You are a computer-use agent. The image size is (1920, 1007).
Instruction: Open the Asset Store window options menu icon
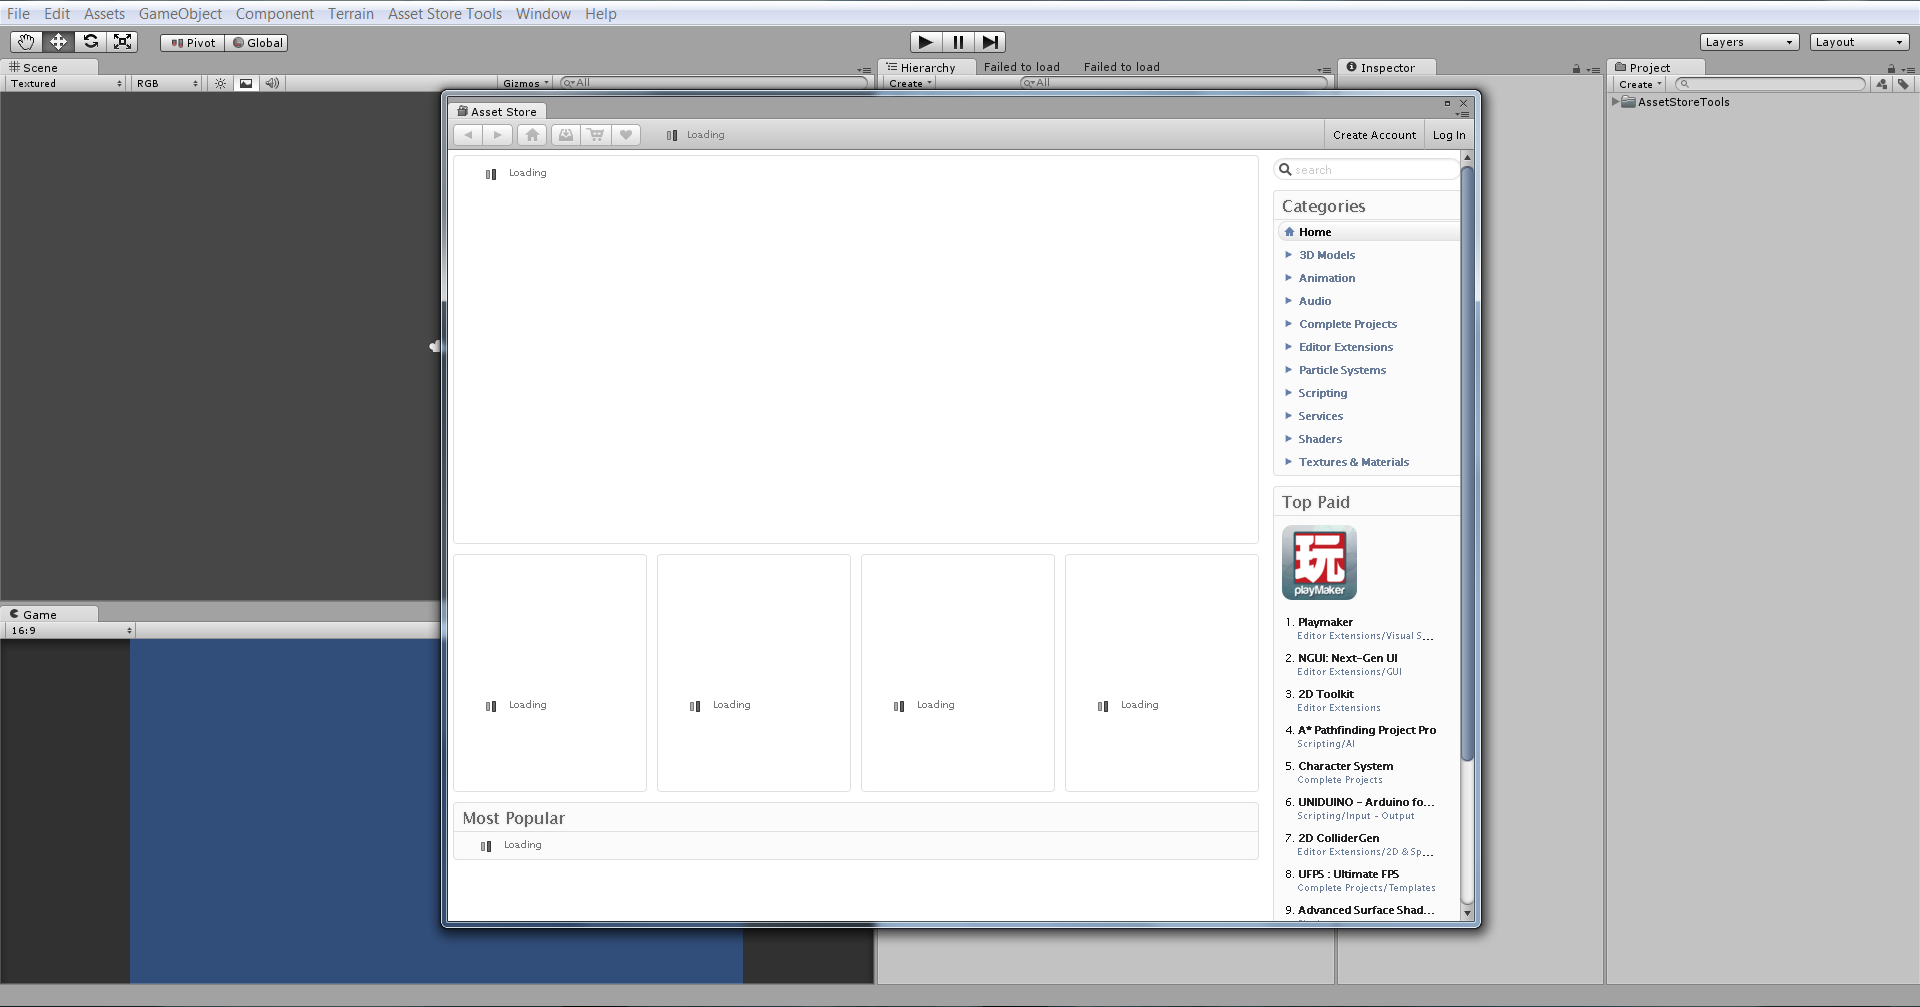1462,114
